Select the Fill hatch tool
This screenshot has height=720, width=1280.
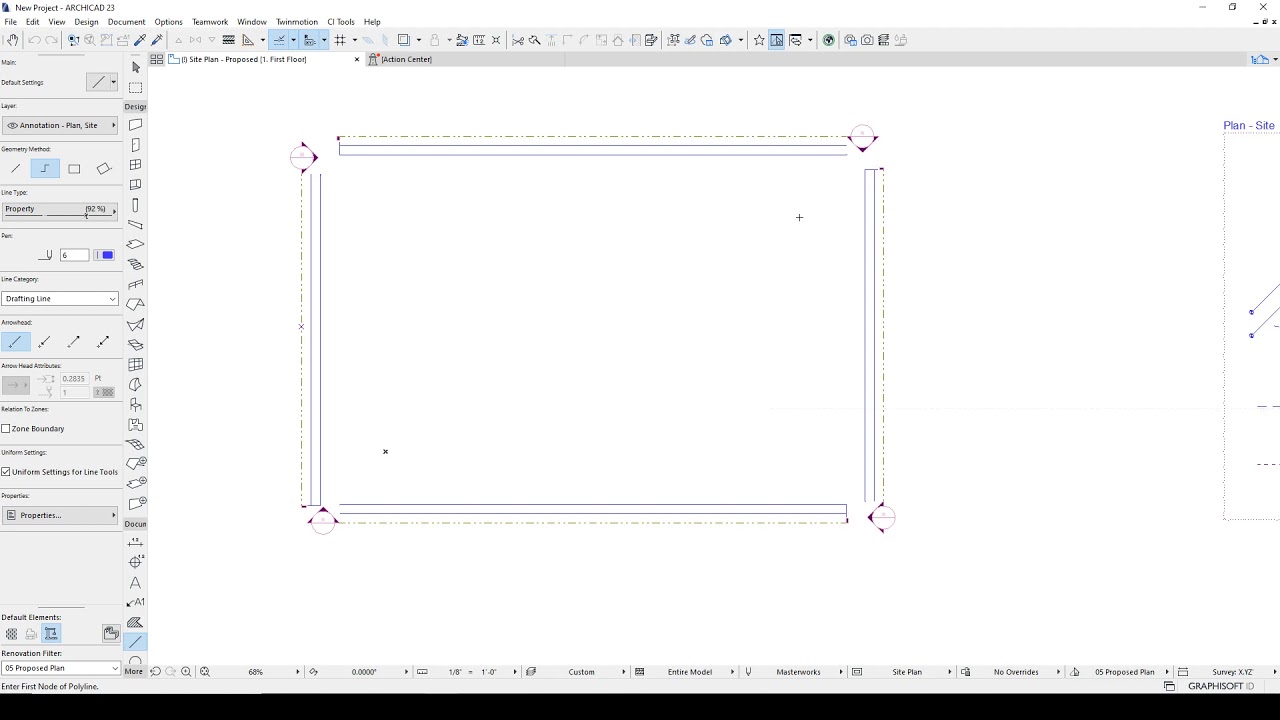(136, 622)
